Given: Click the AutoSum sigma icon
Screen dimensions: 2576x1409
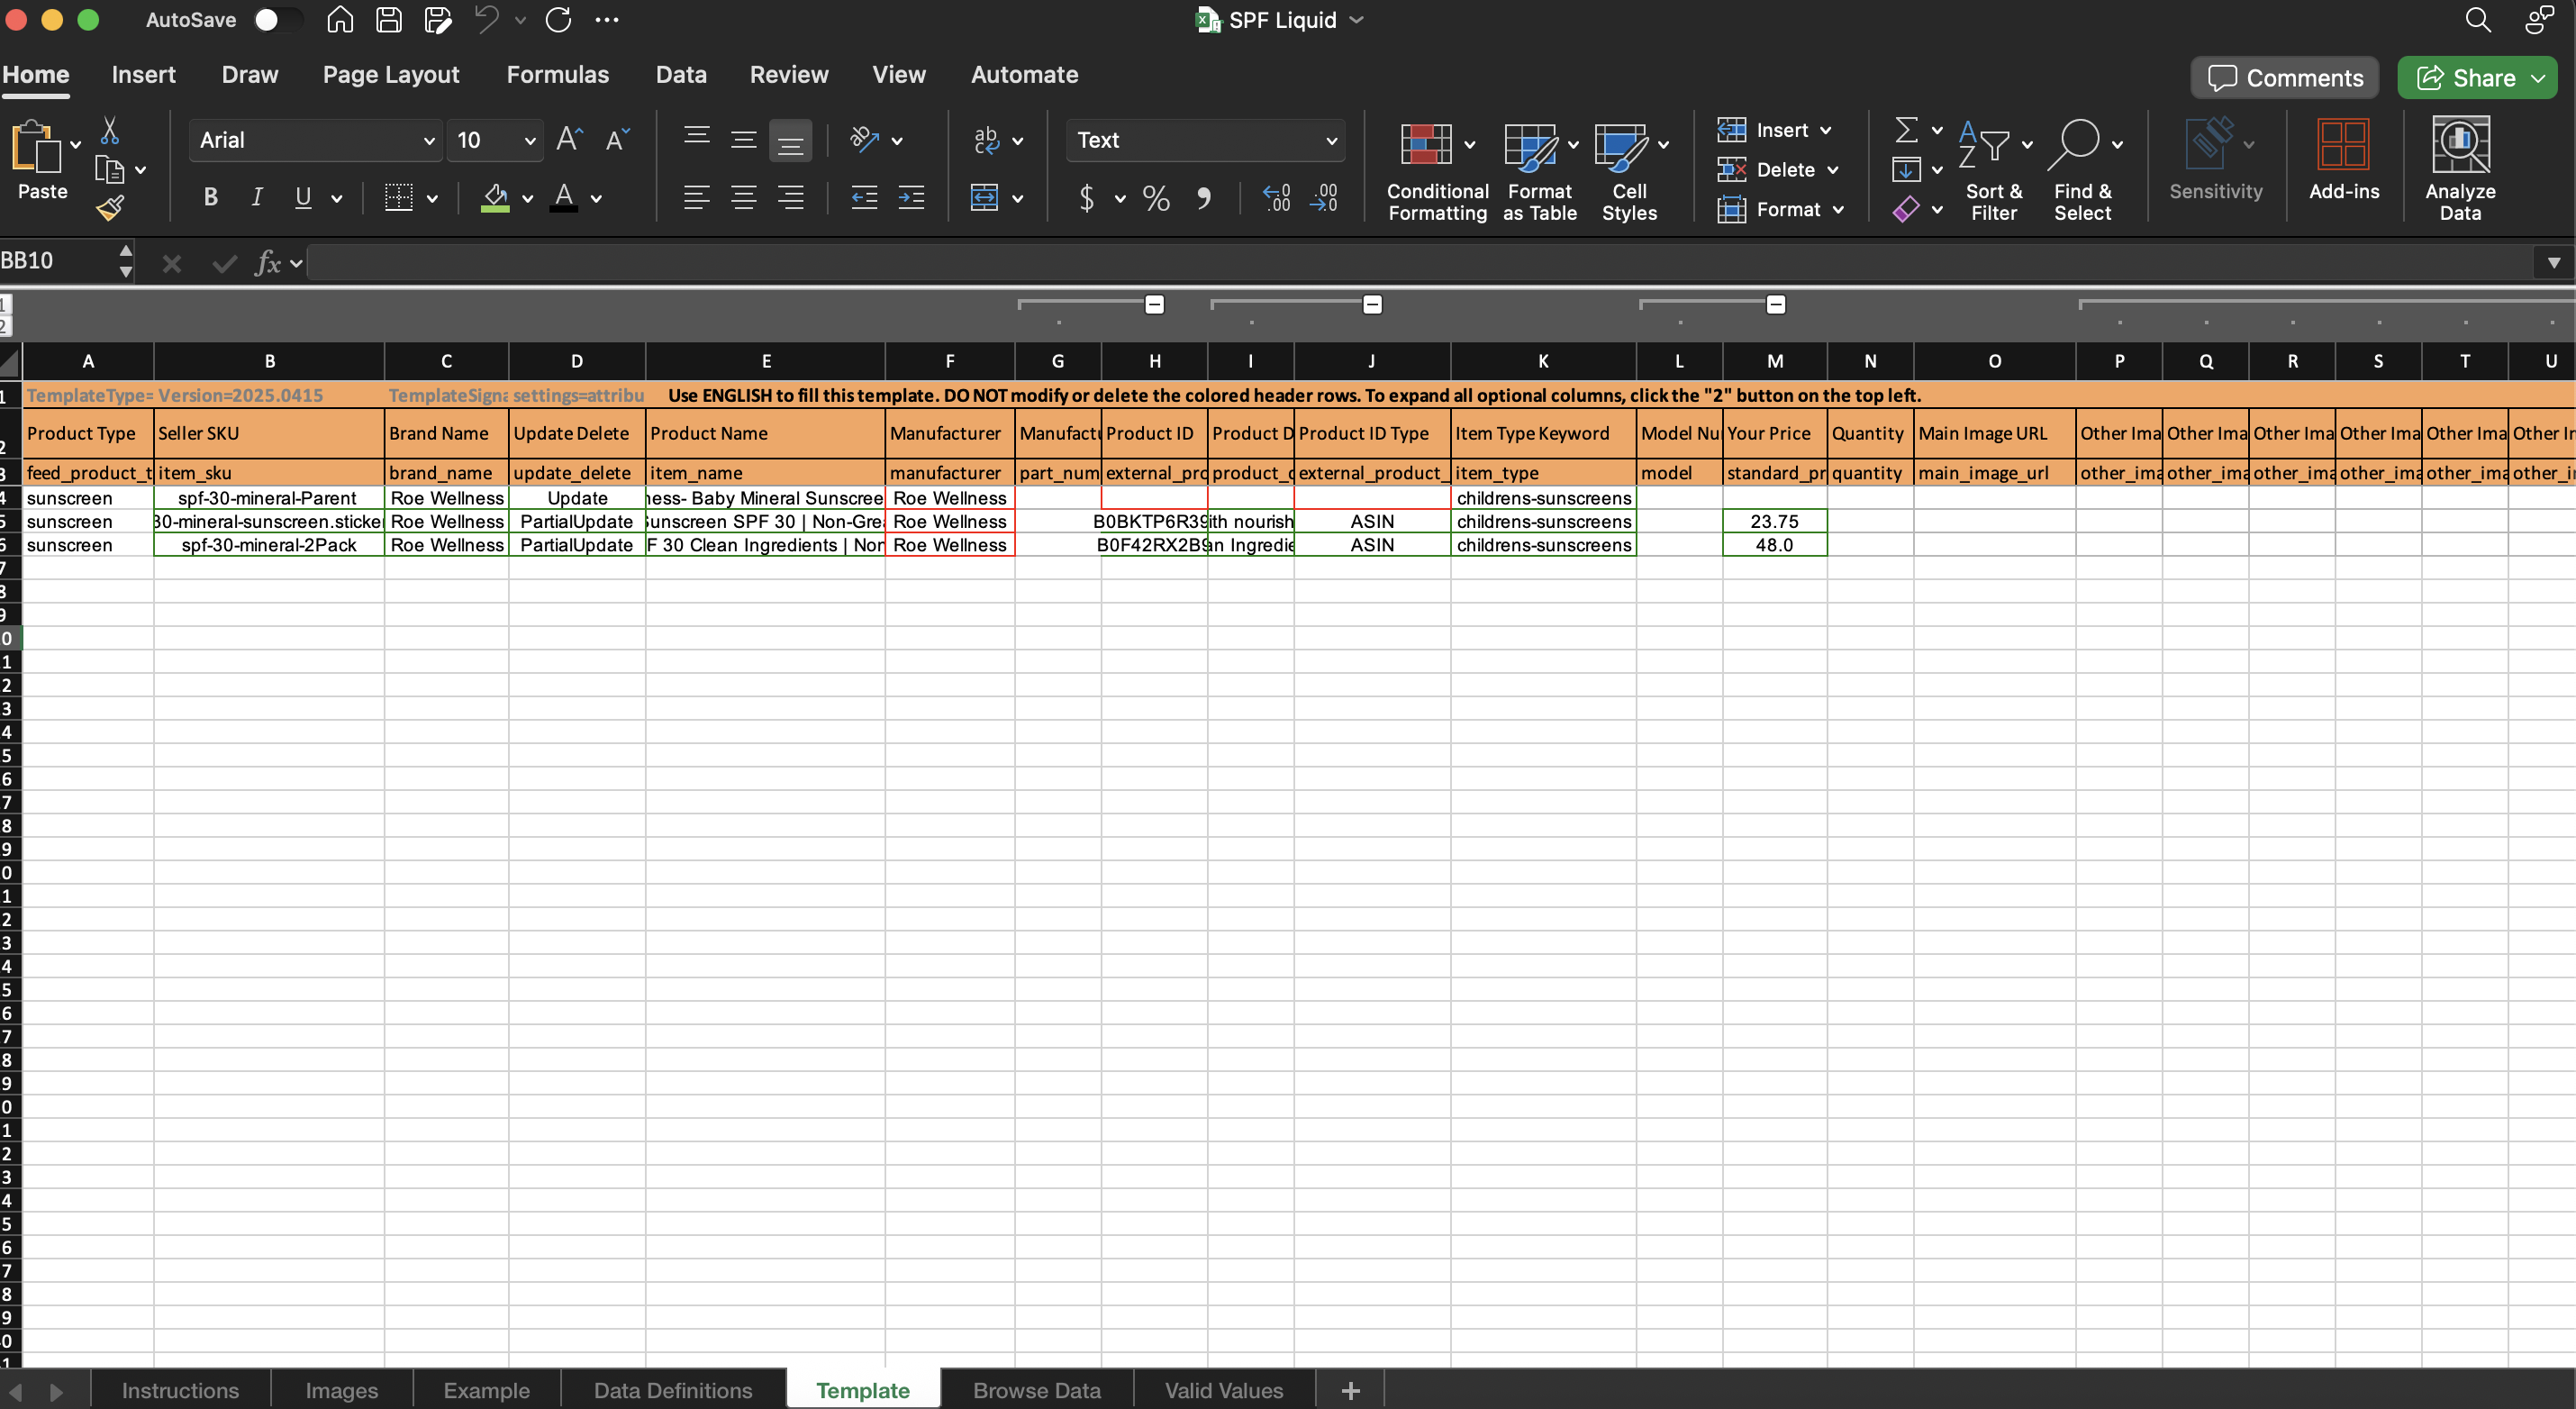Looking at the screenshot, I should click(1906, 130).
